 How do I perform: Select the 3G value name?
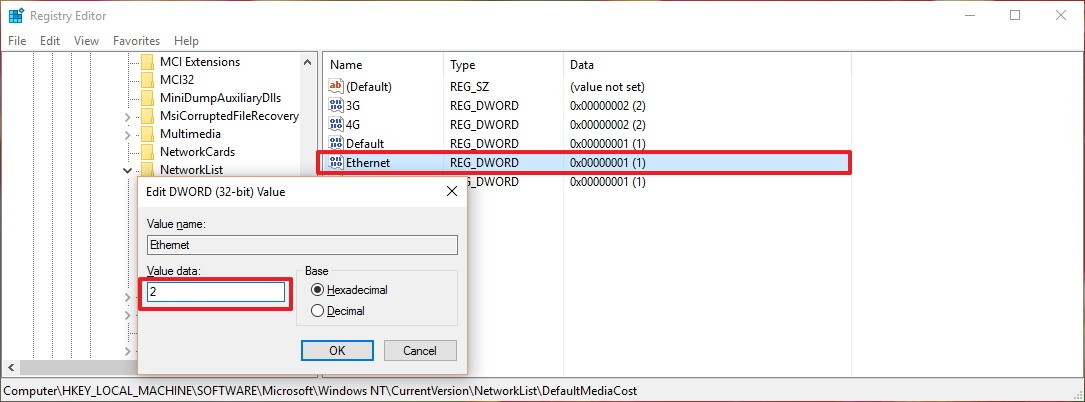pos(353,106)
